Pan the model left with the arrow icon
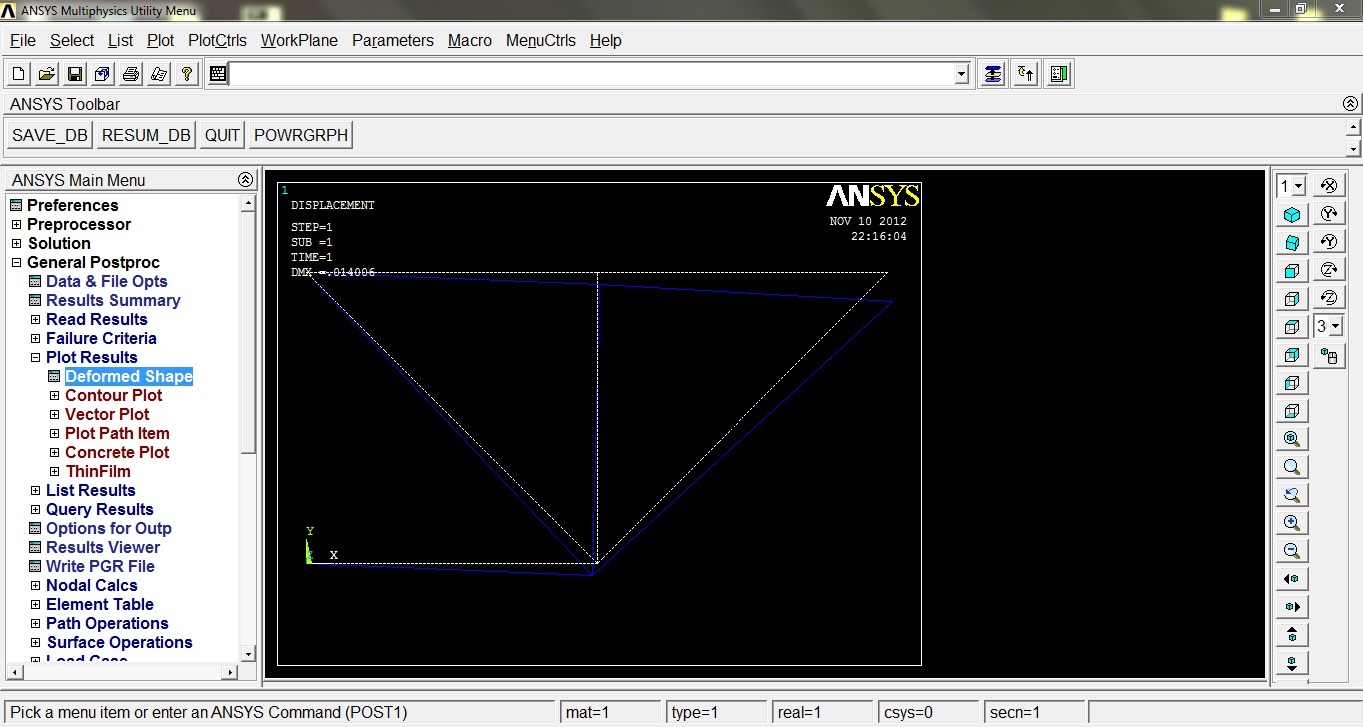This screenshot has height=727, width=1363. coord(1292,579)
